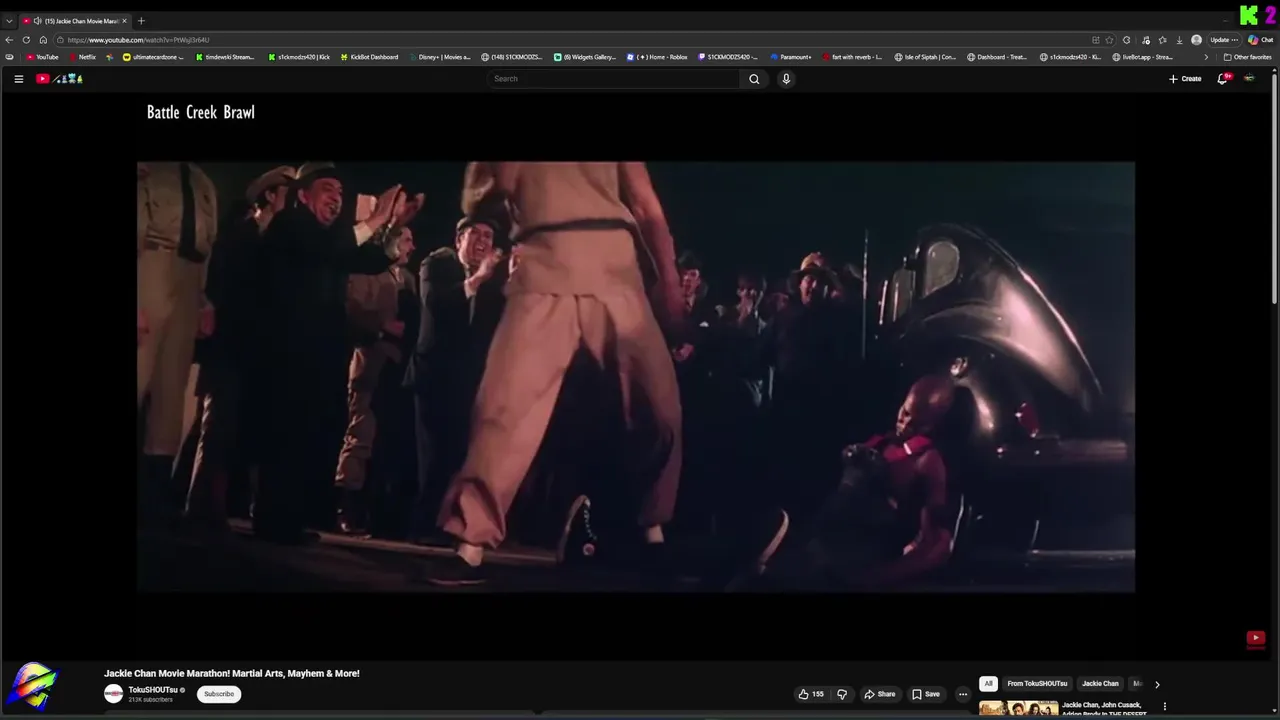The image size is (1280, 720).
Task: Open the timdewski Stream bookmark
Action: 225,57
